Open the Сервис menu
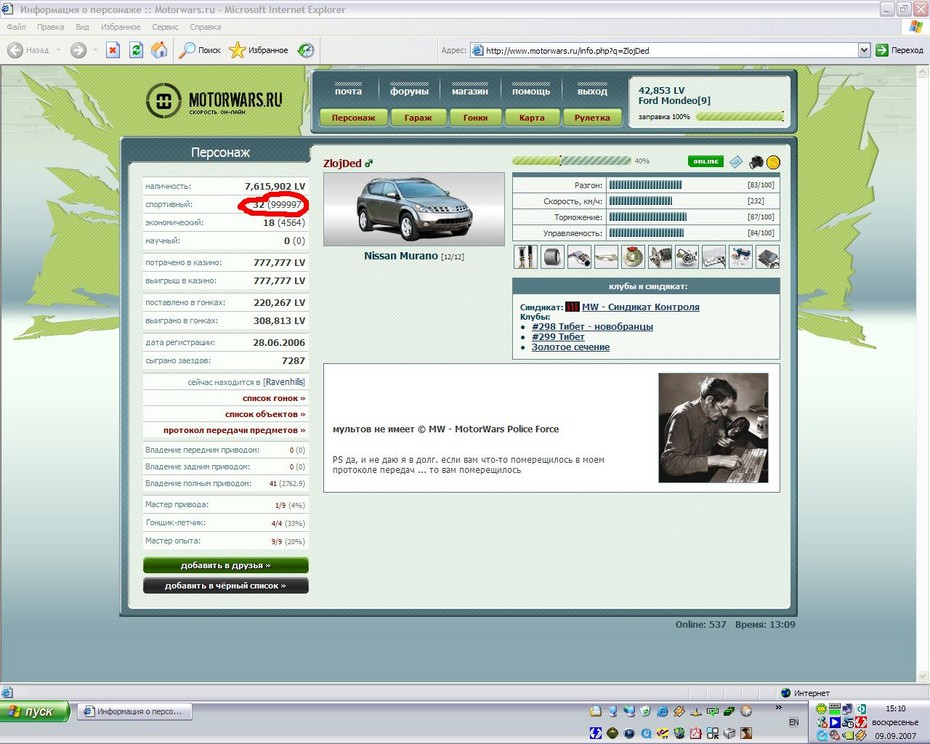The width and height of the screenshot is (930, 744). (x=165, y=27)
